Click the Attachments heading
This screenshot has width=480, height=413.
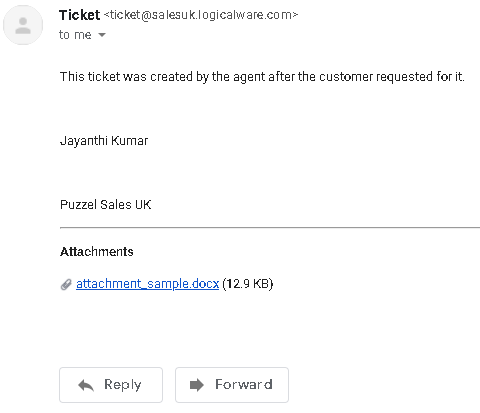click(97, 252)
